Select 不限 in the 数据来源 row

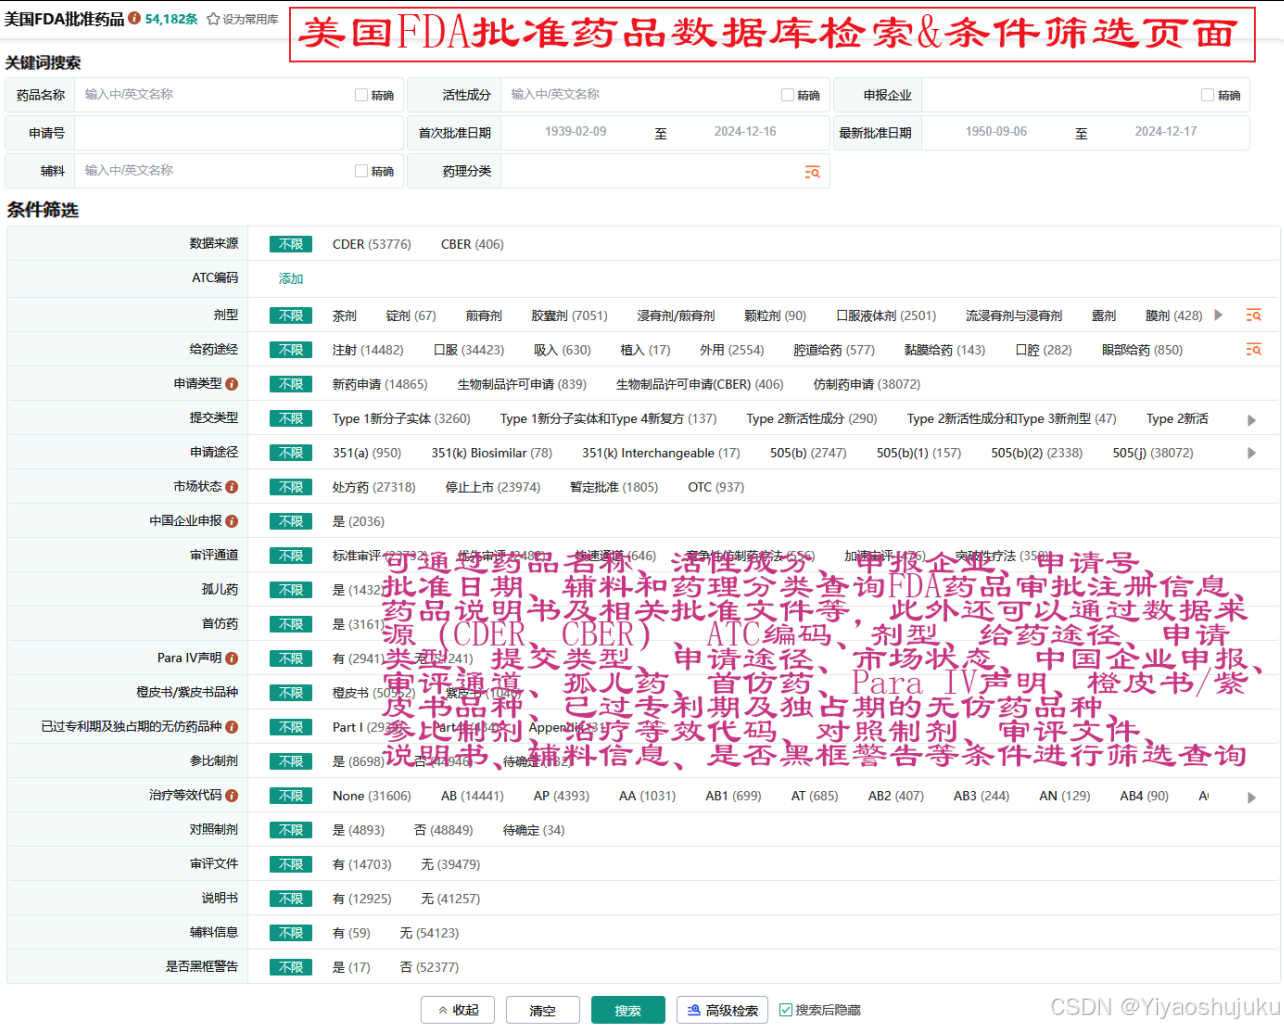pos(291,244)
